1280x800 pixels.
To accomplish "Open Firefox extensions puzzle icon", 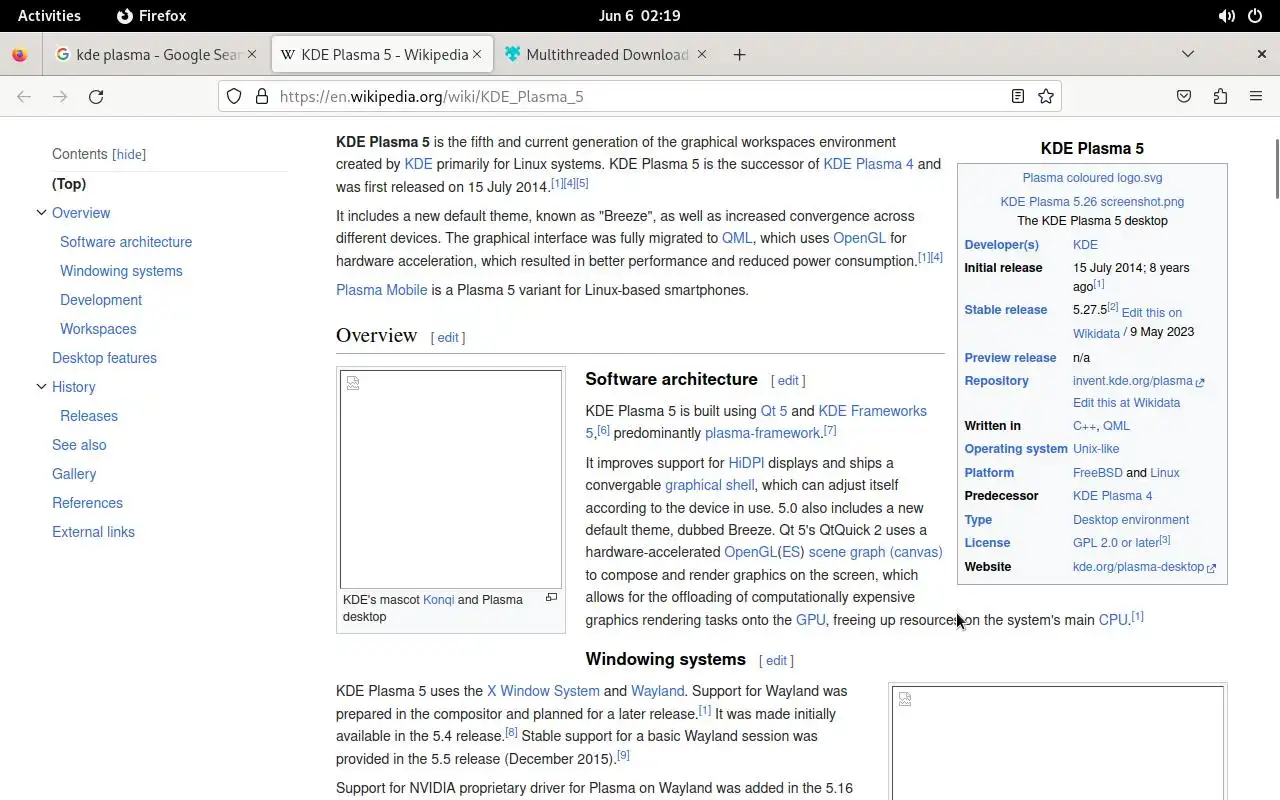I will (x=1220, y=96).
